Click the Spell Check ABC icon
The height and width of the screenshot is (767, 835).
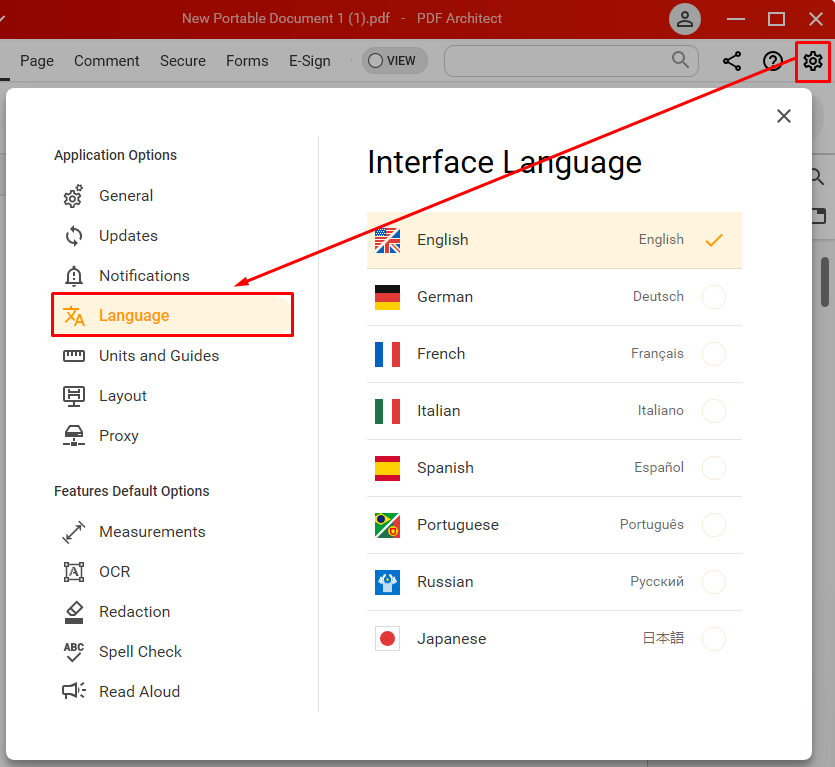tap(73, 652)
